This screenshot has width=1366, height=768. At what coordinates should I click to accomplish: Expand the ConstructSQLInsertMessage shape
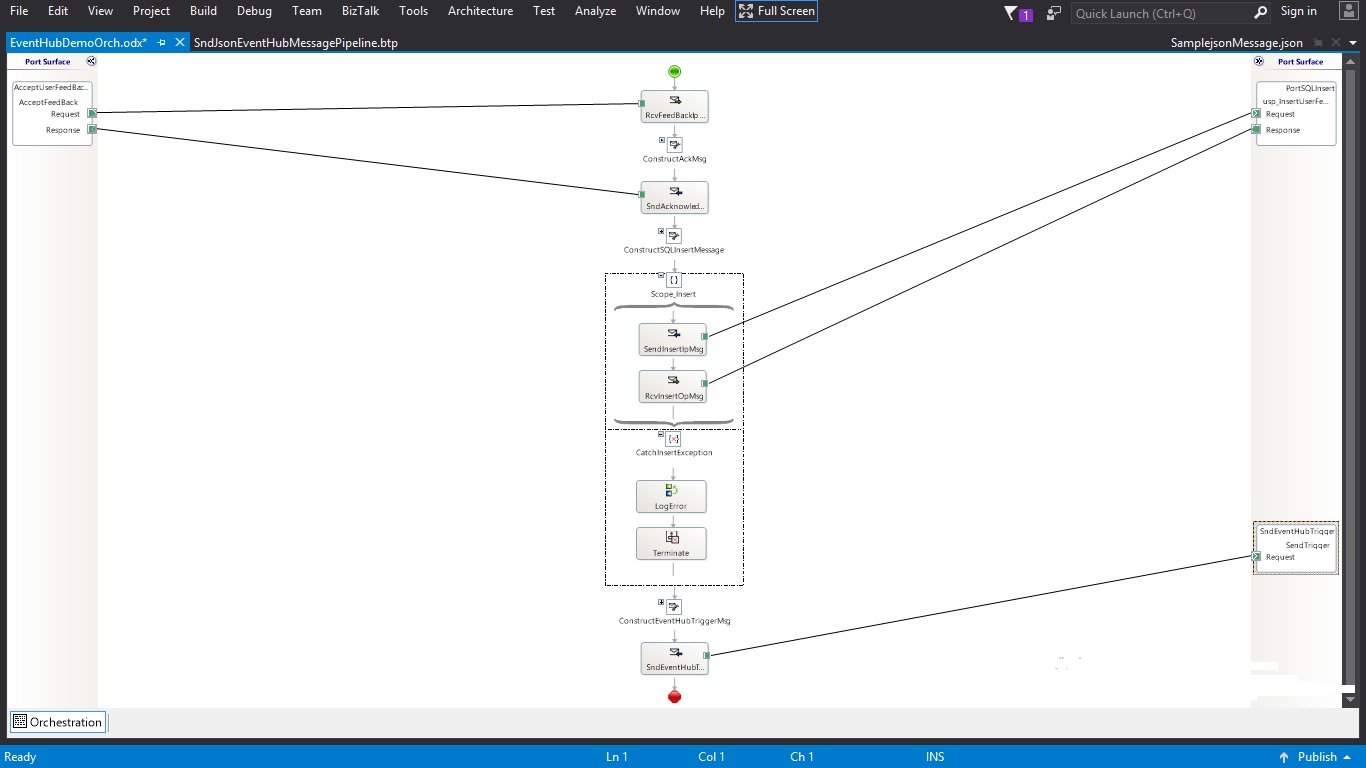662,231
